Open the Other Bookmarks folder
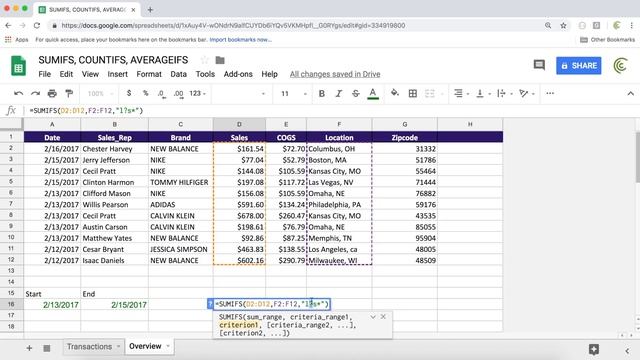The image size is (640, 360). [x=607, y=40]
